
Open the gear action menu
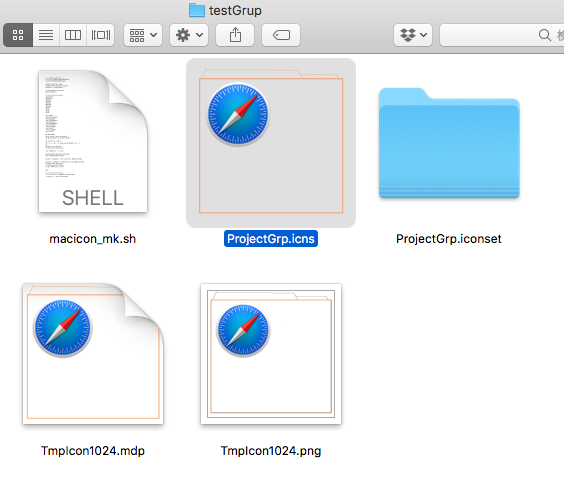(189, 35)
